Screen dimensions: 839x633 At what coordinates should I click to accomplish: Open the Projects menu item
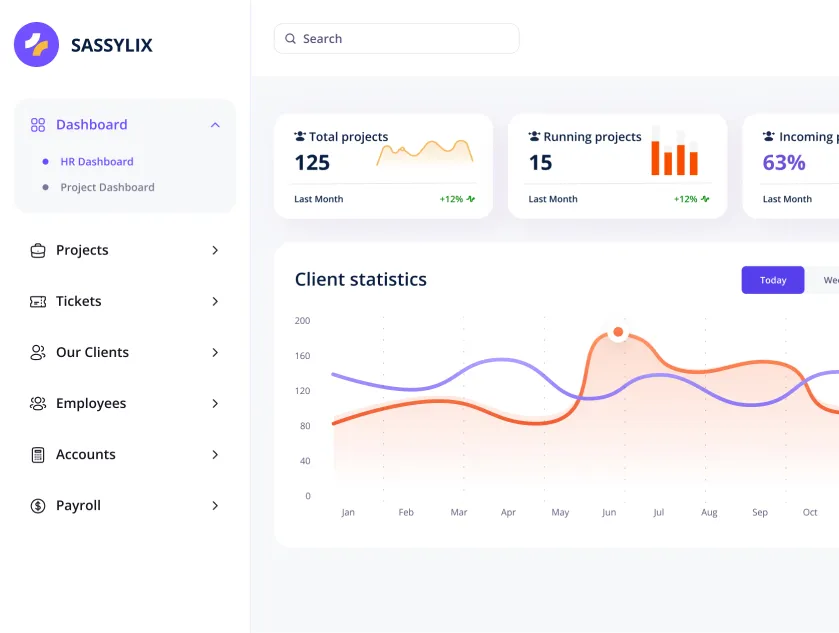click(125, 250)
